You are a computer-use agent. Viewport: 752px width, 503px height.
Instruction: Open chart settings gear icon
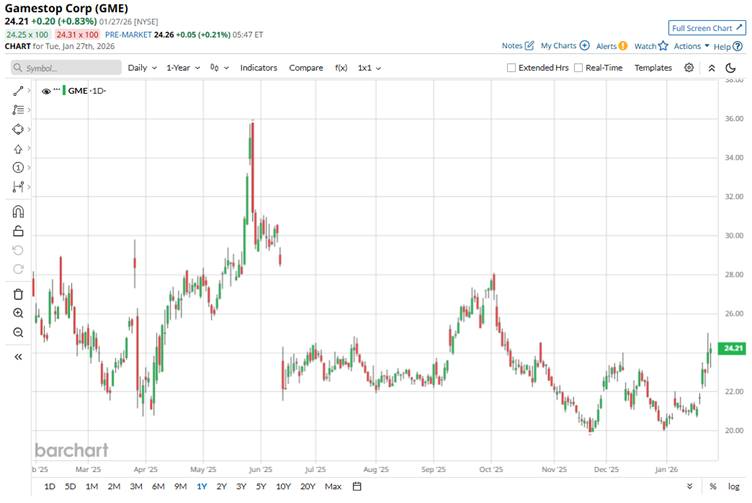click(689, 68)
